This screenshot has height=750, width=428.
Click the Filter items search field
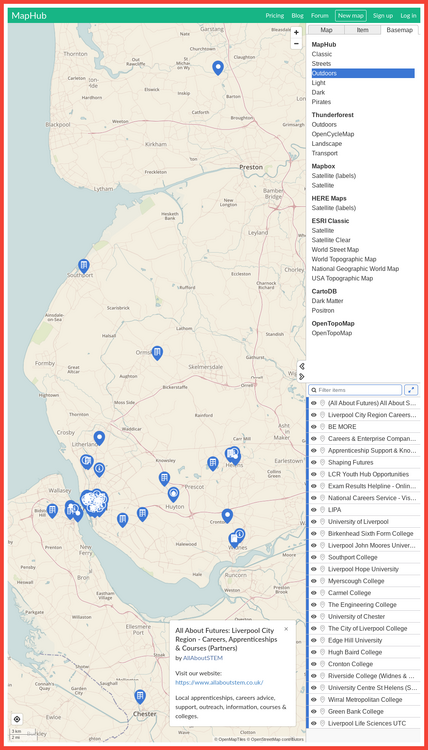(x=355, y=390)
